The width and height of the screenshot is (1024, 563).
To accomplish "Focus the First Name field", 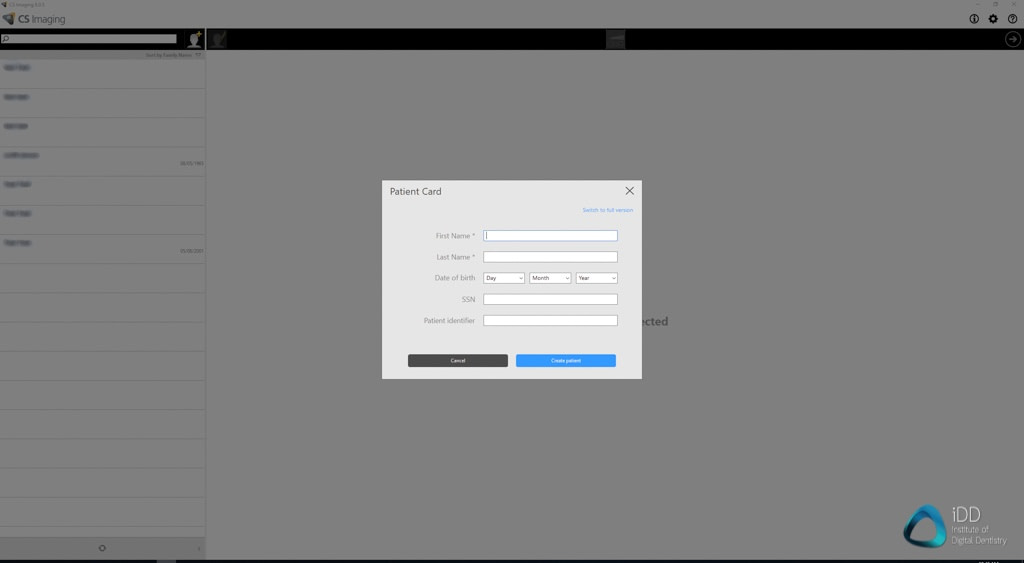I will pos(550,236).
